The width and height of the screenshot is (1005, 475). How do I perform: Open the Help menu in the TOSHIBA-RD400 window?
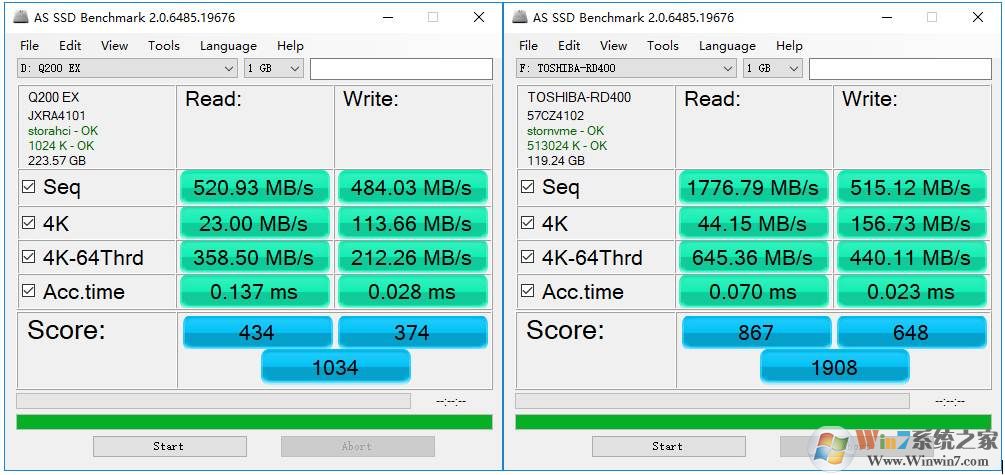(789, 46)
